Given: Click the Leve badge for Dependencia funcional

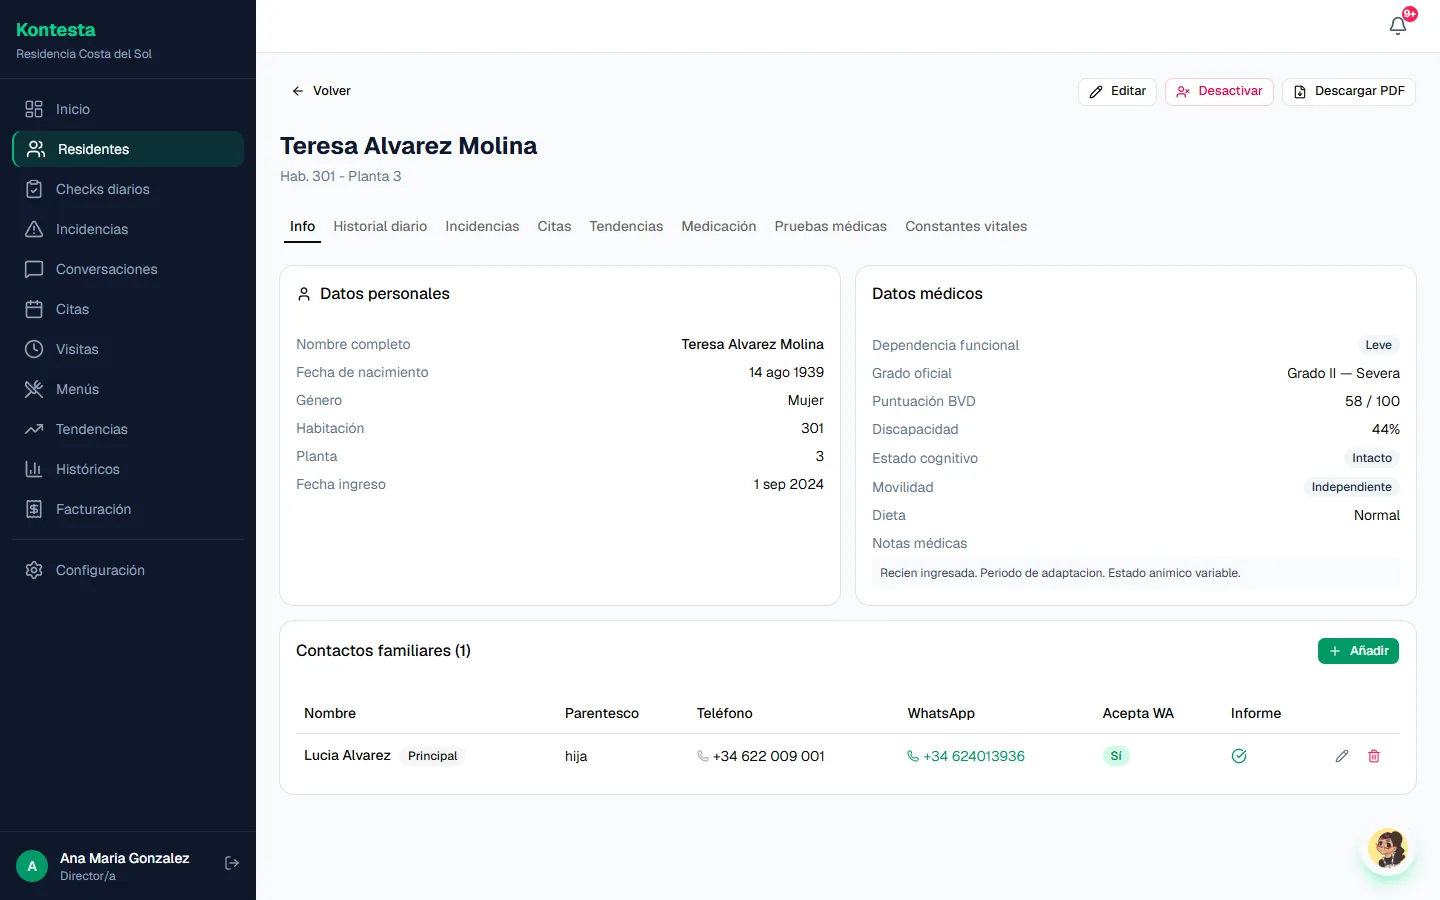Looking at the screenshot, I should pyautogui.click(x=1378, y=345).
